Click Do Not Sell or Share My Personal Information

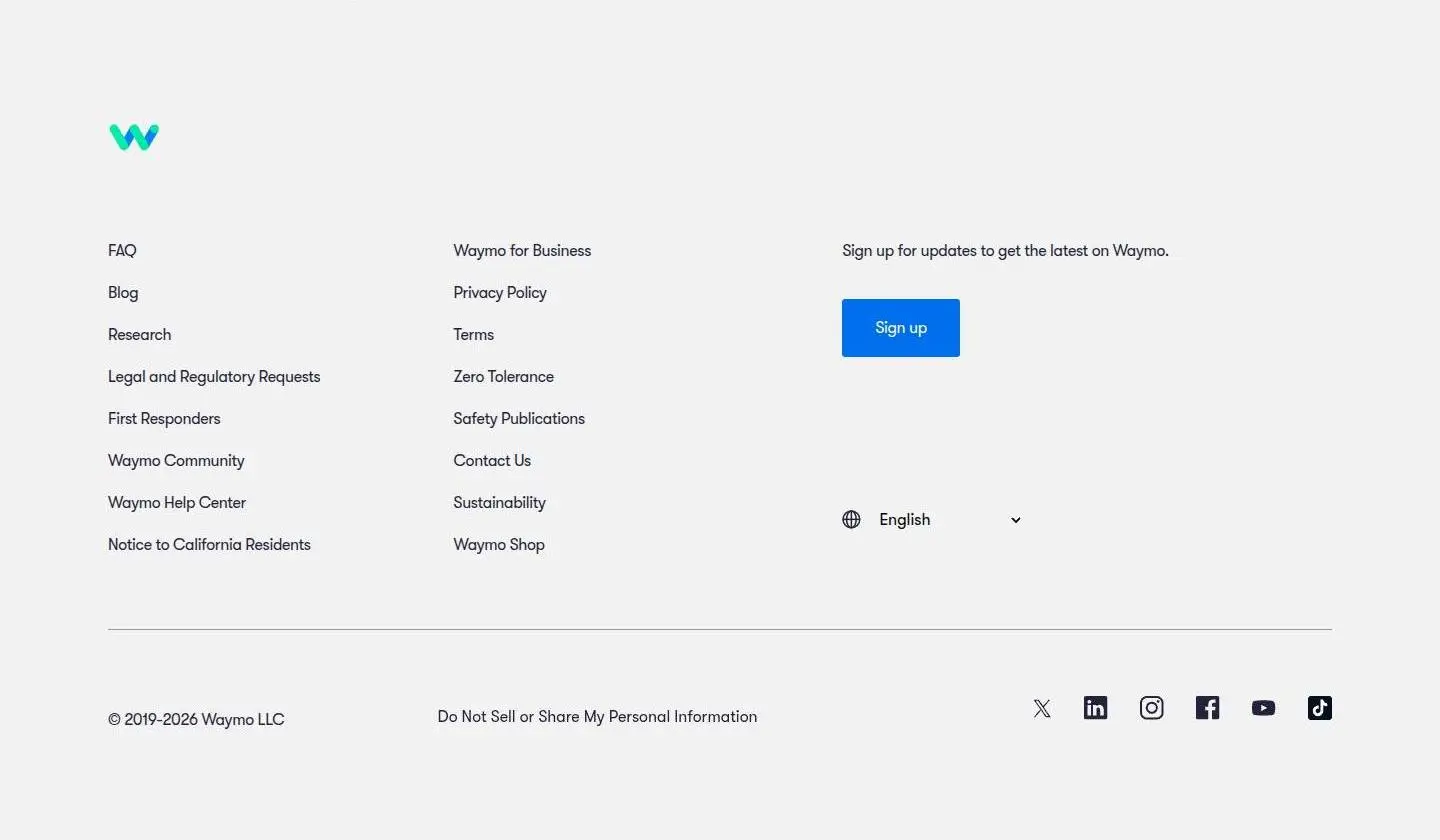pyautogui.click(x=597, y=717)
